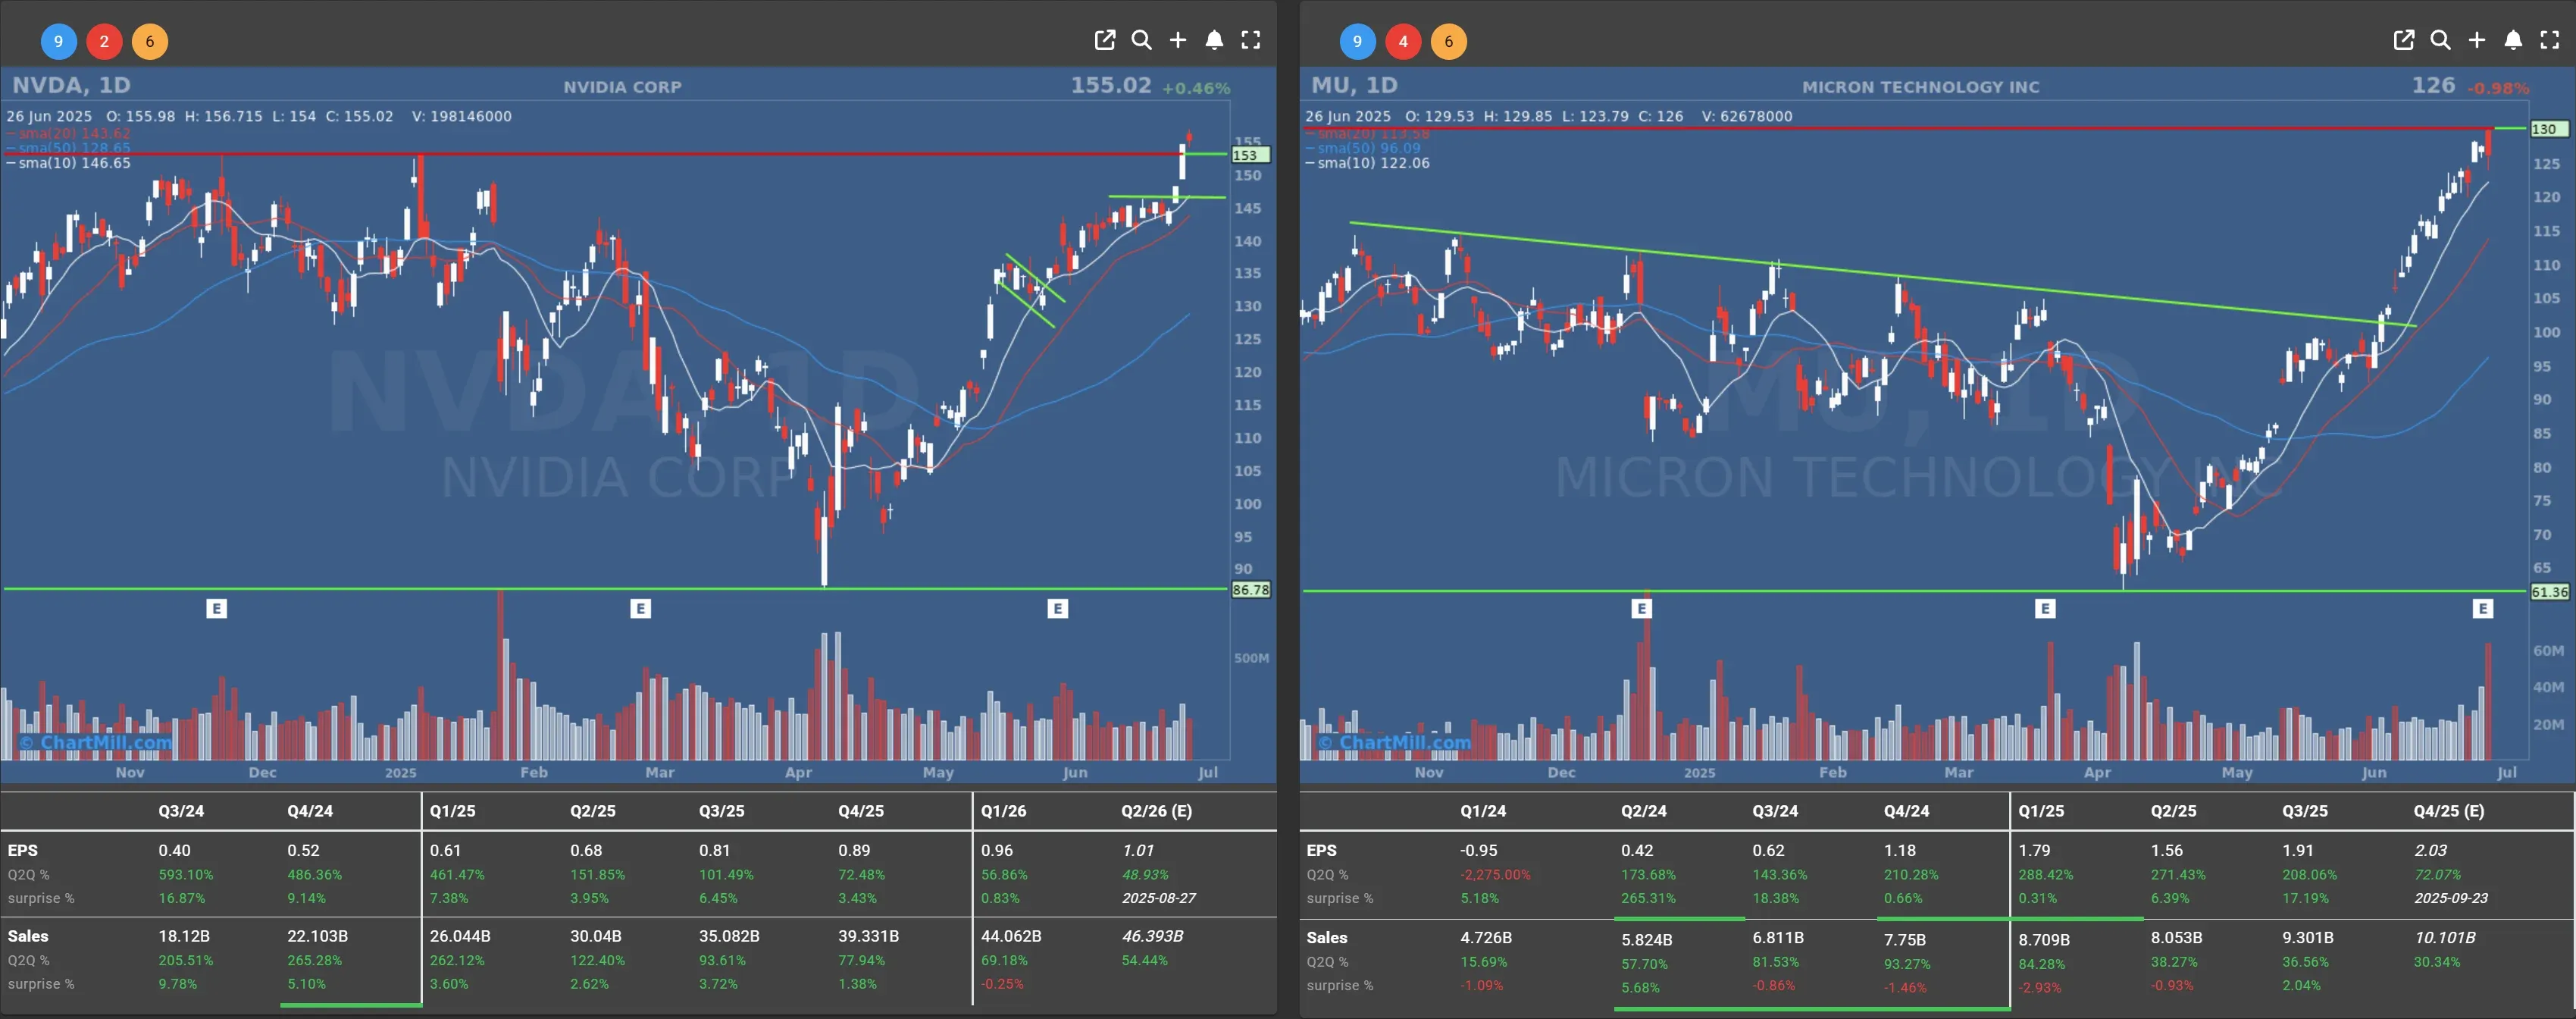
Task: Click the plus icon on MU panel
Action: point(2477,40)
